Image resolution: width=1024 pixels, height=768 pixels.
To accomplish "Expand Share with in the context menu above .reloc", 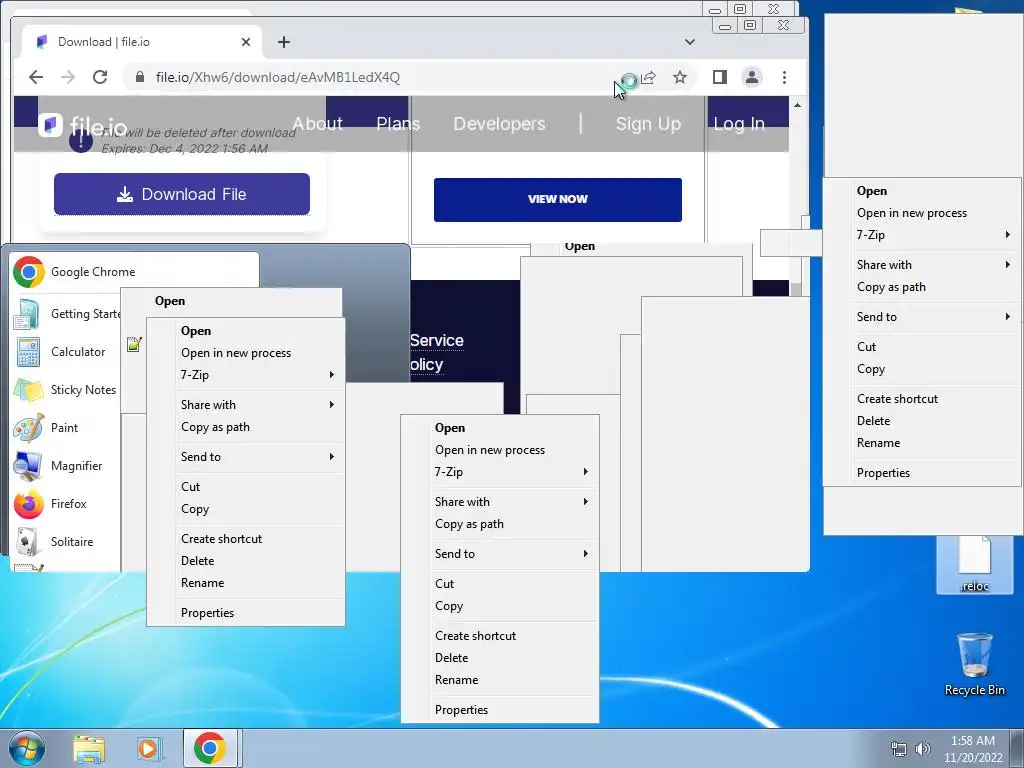I will pos(922,265).
